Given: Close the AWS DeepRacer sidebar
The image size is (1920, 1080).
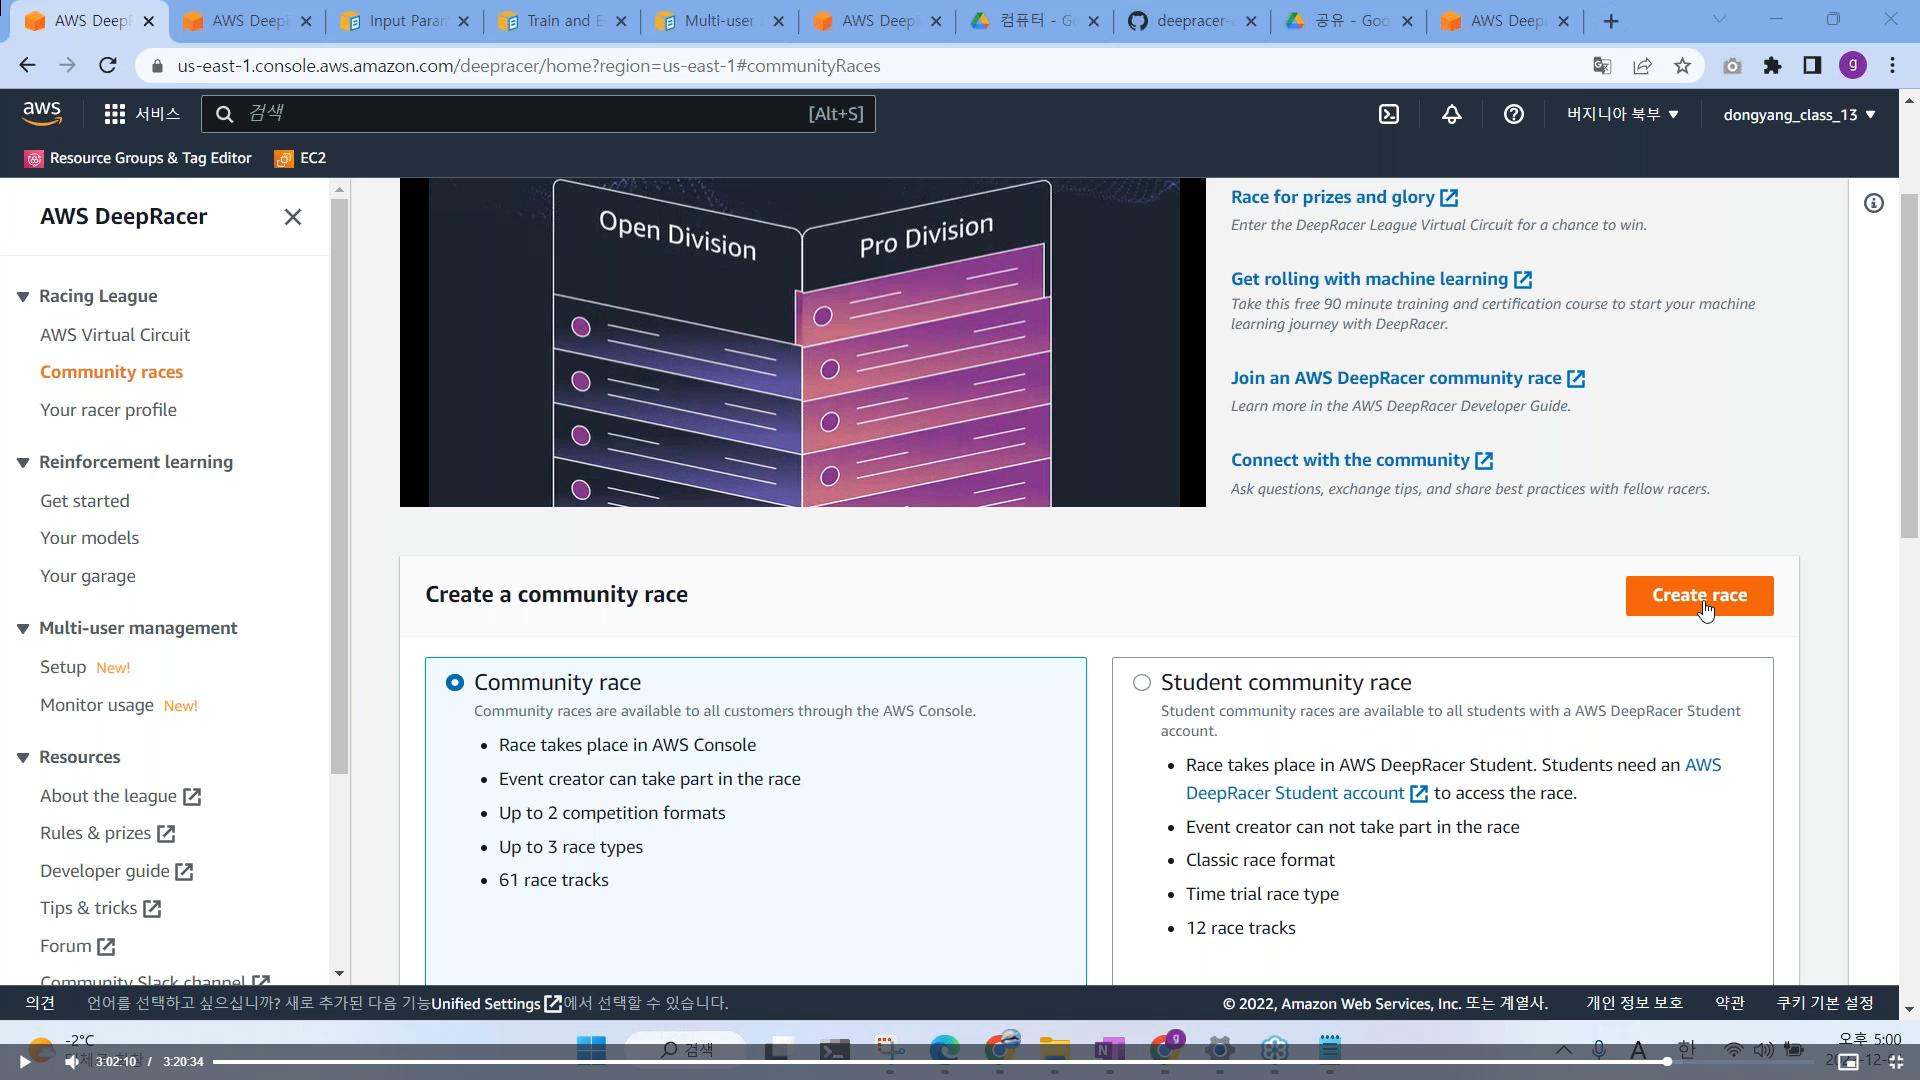Looking at the screenshot, I should pos(292,217).
